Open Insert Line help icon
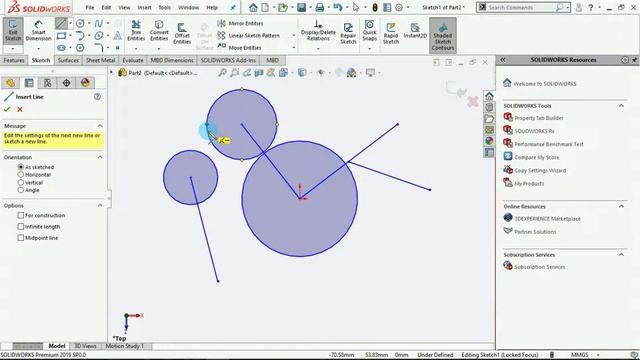 97,96
